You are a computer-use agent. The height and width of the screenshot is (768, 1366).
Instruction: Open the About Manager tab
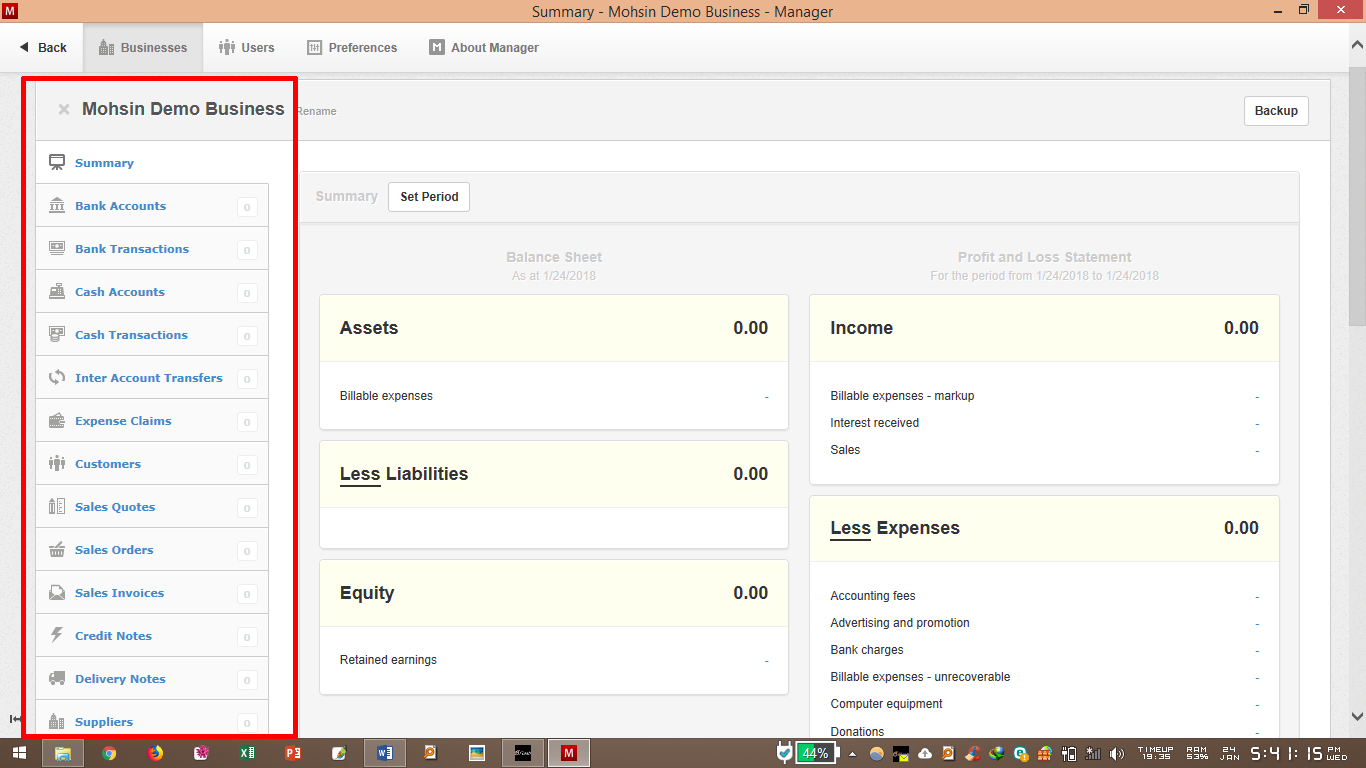(484, 48)
